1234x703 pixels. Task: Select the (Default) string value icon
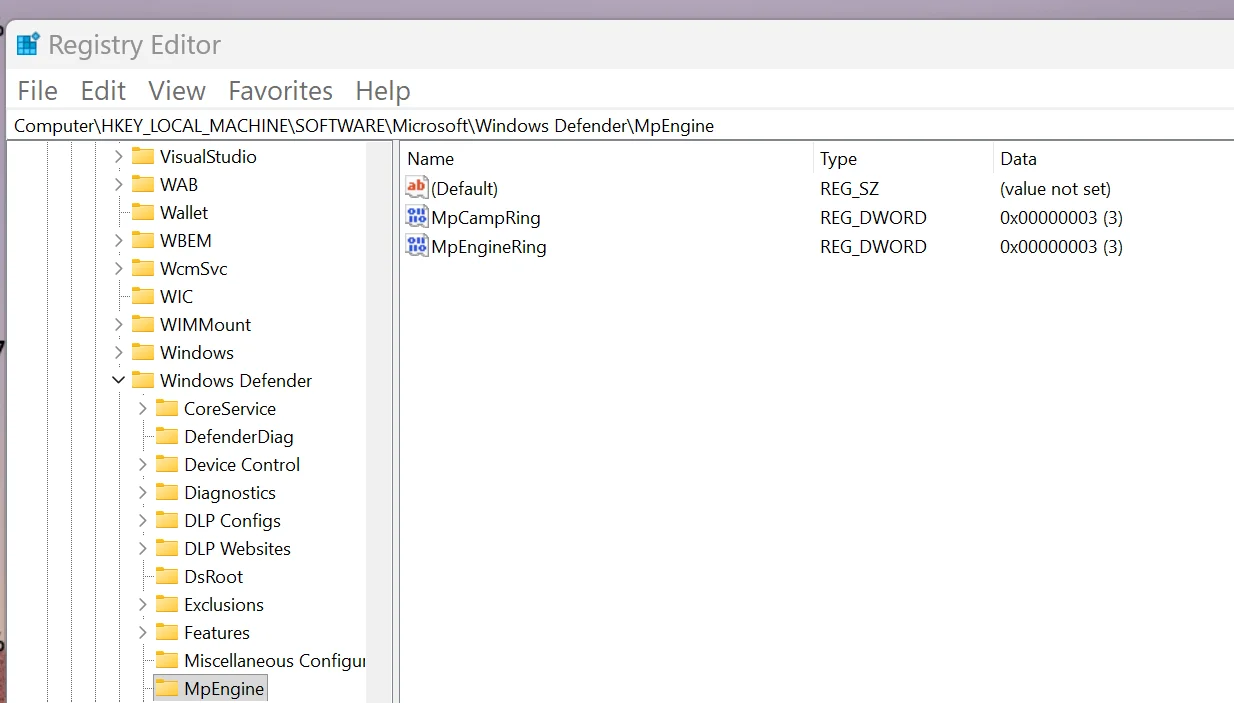[x=416, y=188]
